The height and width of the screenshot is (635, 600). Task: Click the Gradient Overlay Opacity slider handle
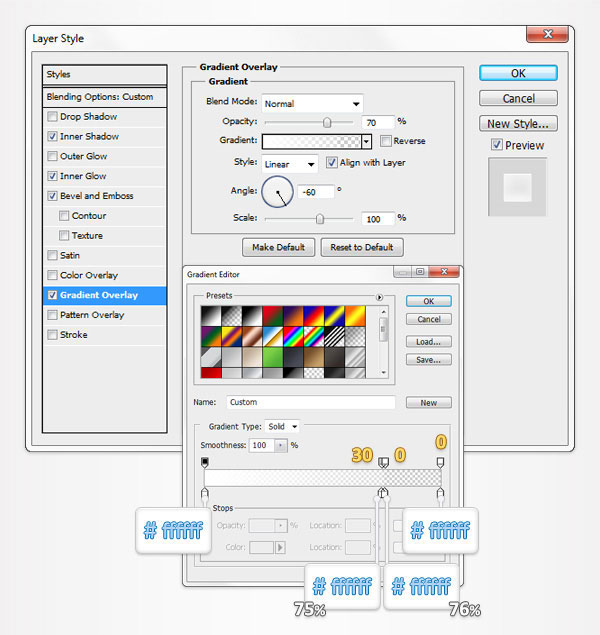[x=327, y=122]
